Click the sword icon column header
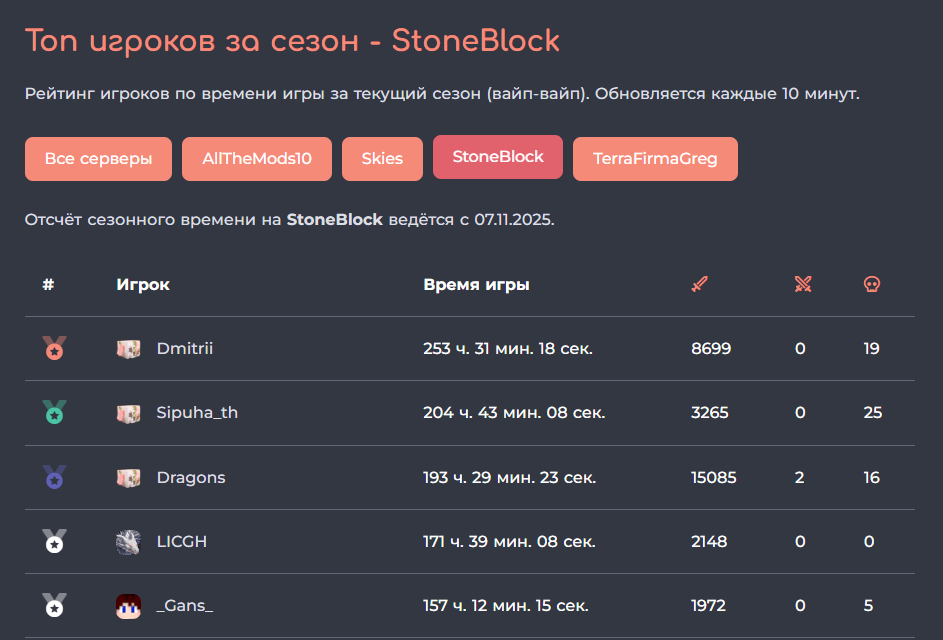 (699, 285)
